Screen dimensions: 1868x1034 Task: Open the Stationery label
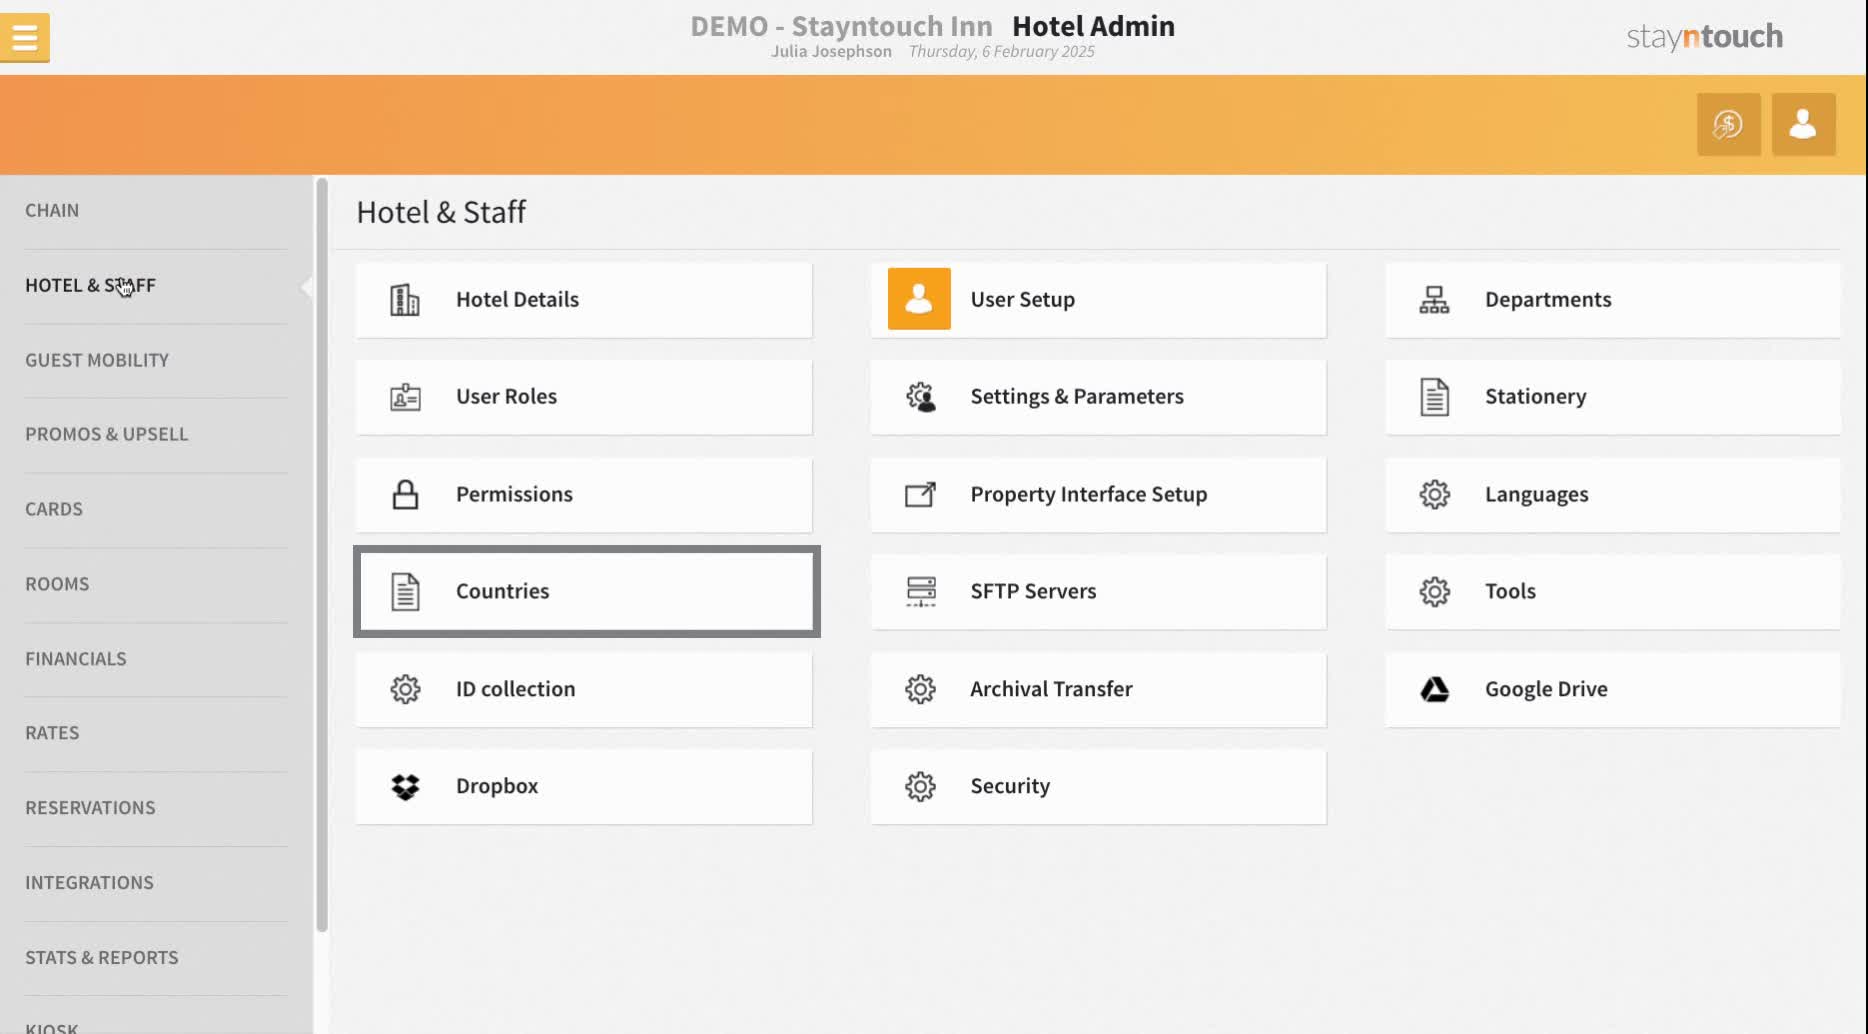tap(1535, 396)
